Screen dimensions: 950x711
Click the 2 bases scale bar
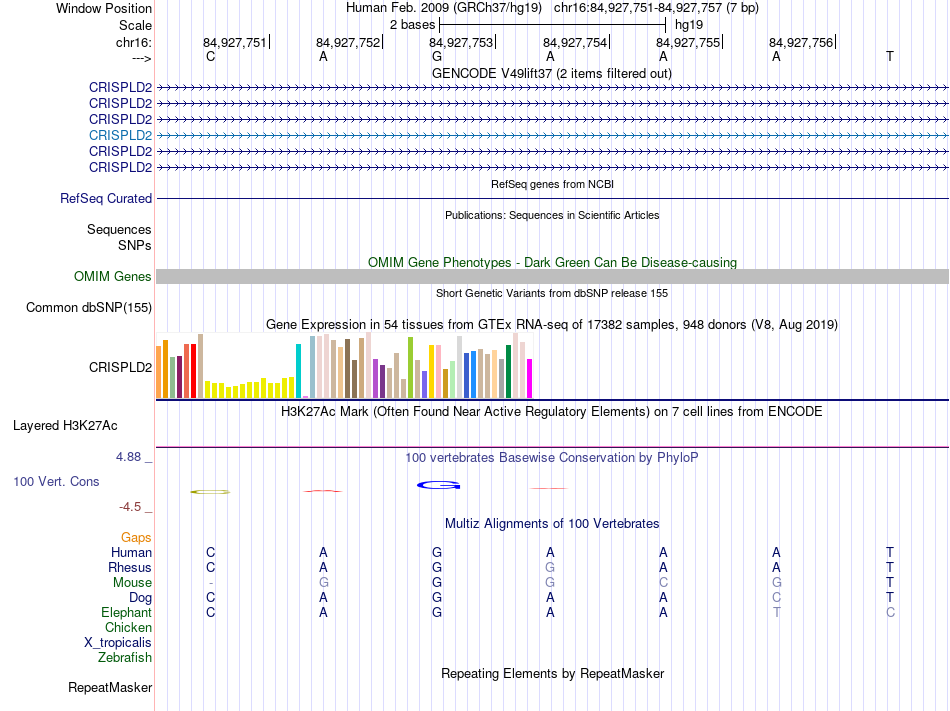pyautogui.click(x=552, y=23)
